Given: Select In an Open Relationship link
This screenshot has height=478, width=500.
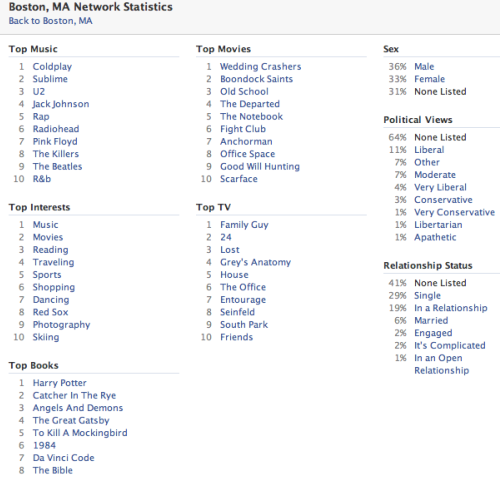Looking at the screenshot, I should click(442, 364).
